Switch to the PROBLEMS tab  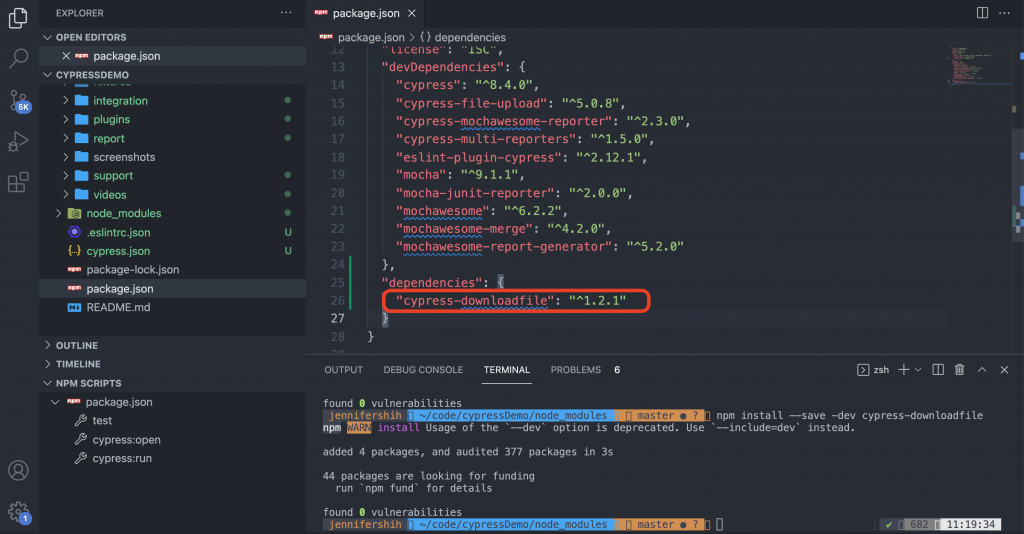[x=575, y=369]
